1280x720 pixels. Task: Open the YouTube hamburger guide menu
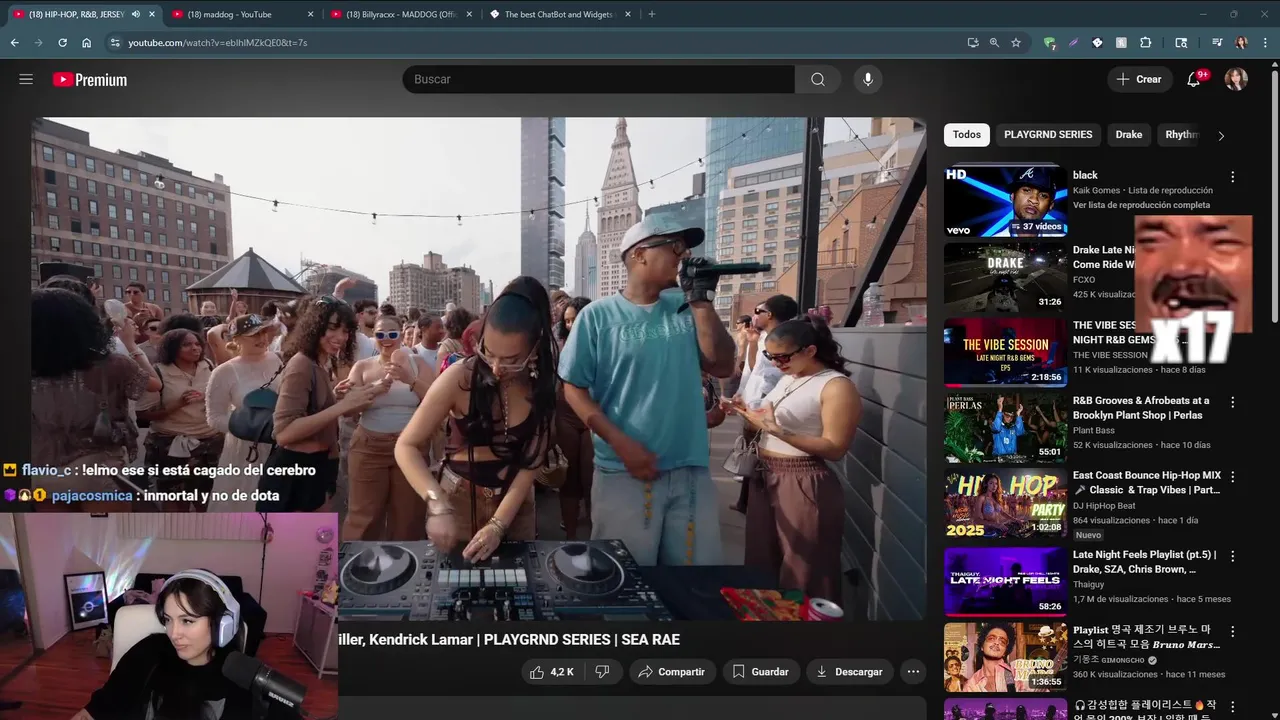[26, 79]
